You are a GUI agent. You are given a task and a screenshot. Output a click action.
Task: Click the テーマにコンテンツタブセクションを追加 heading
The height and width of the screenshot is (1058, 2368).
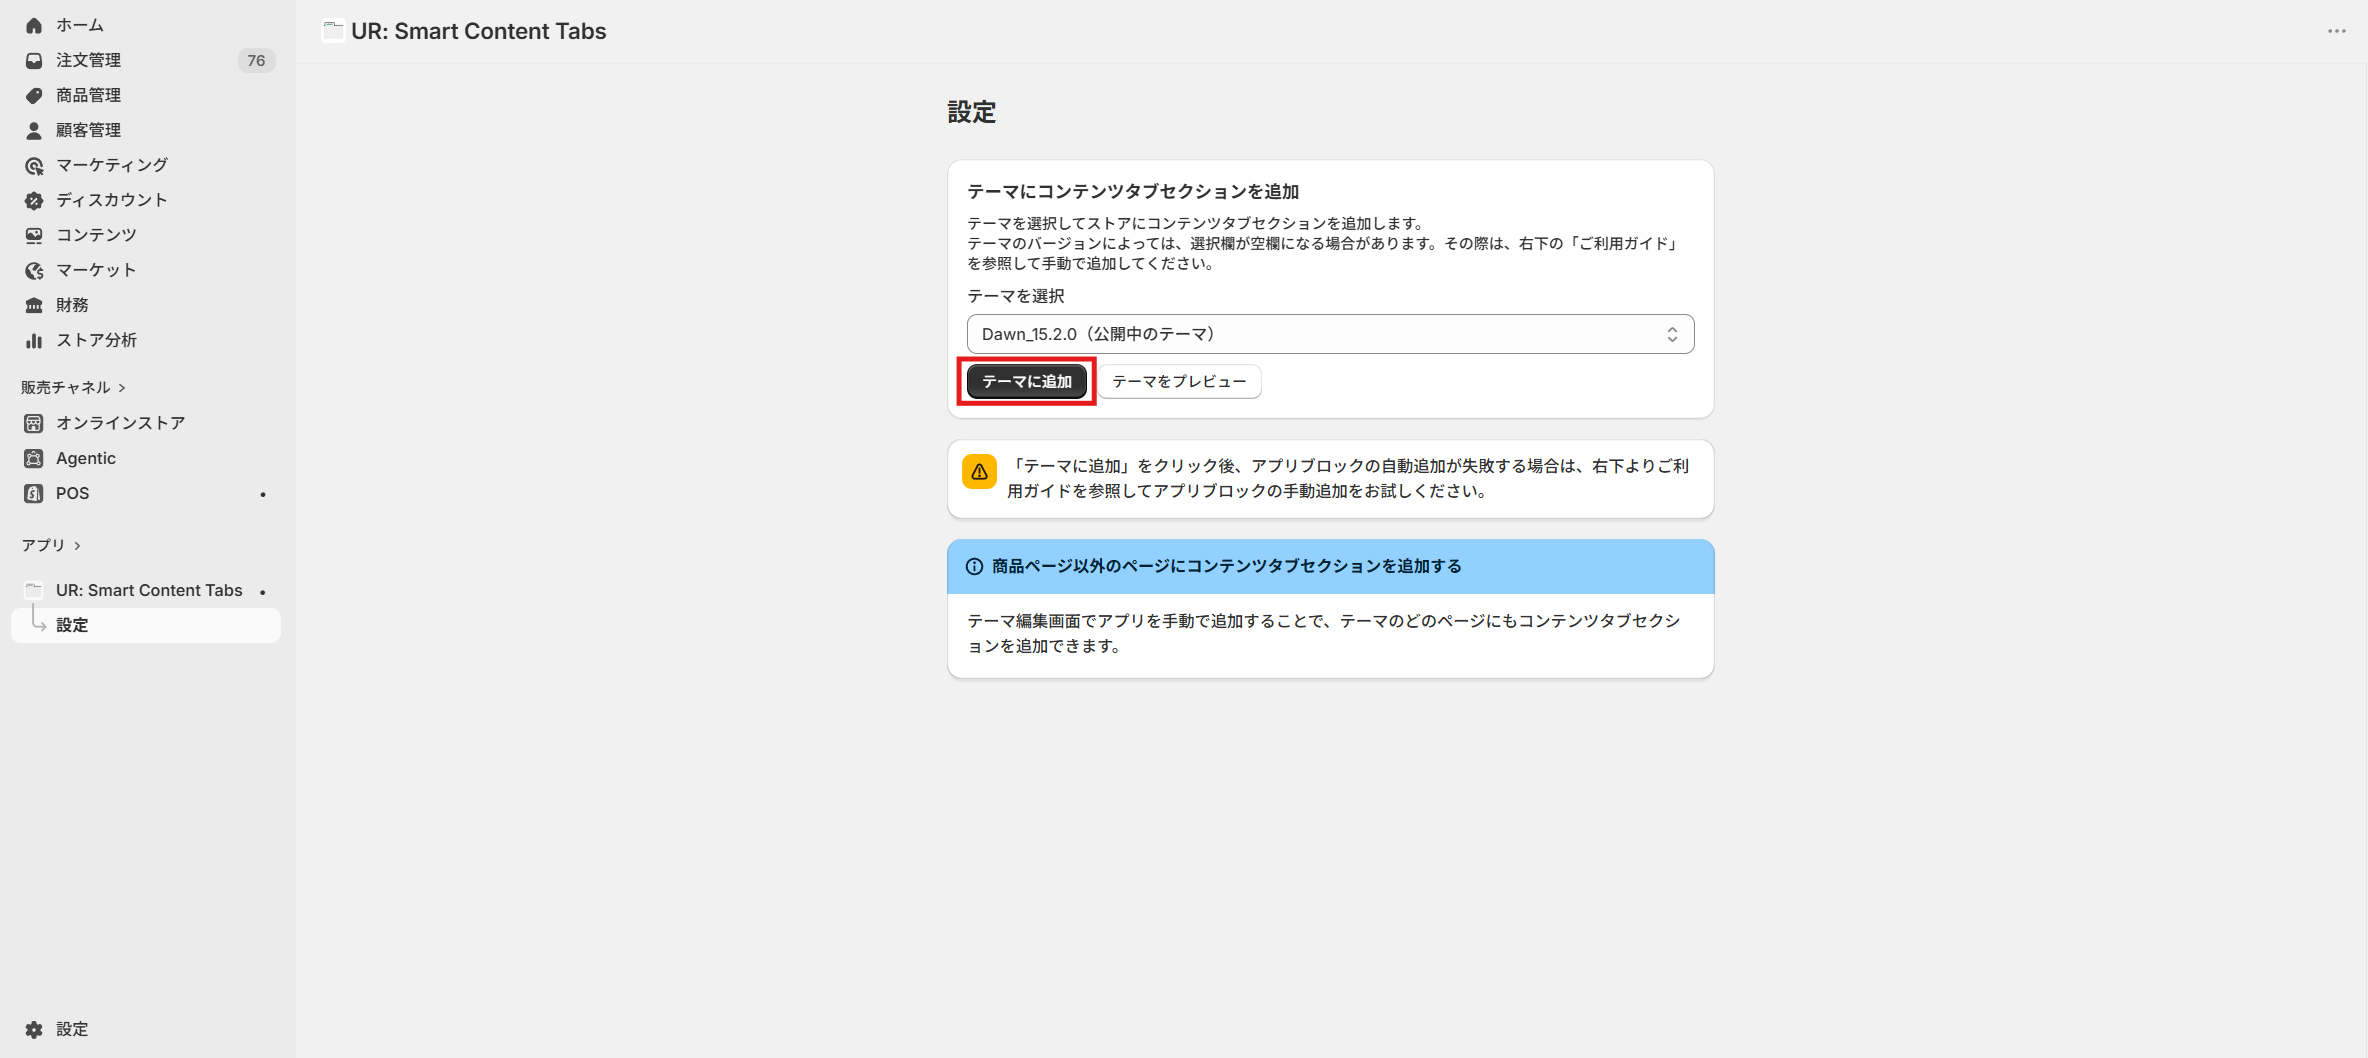1133,191
